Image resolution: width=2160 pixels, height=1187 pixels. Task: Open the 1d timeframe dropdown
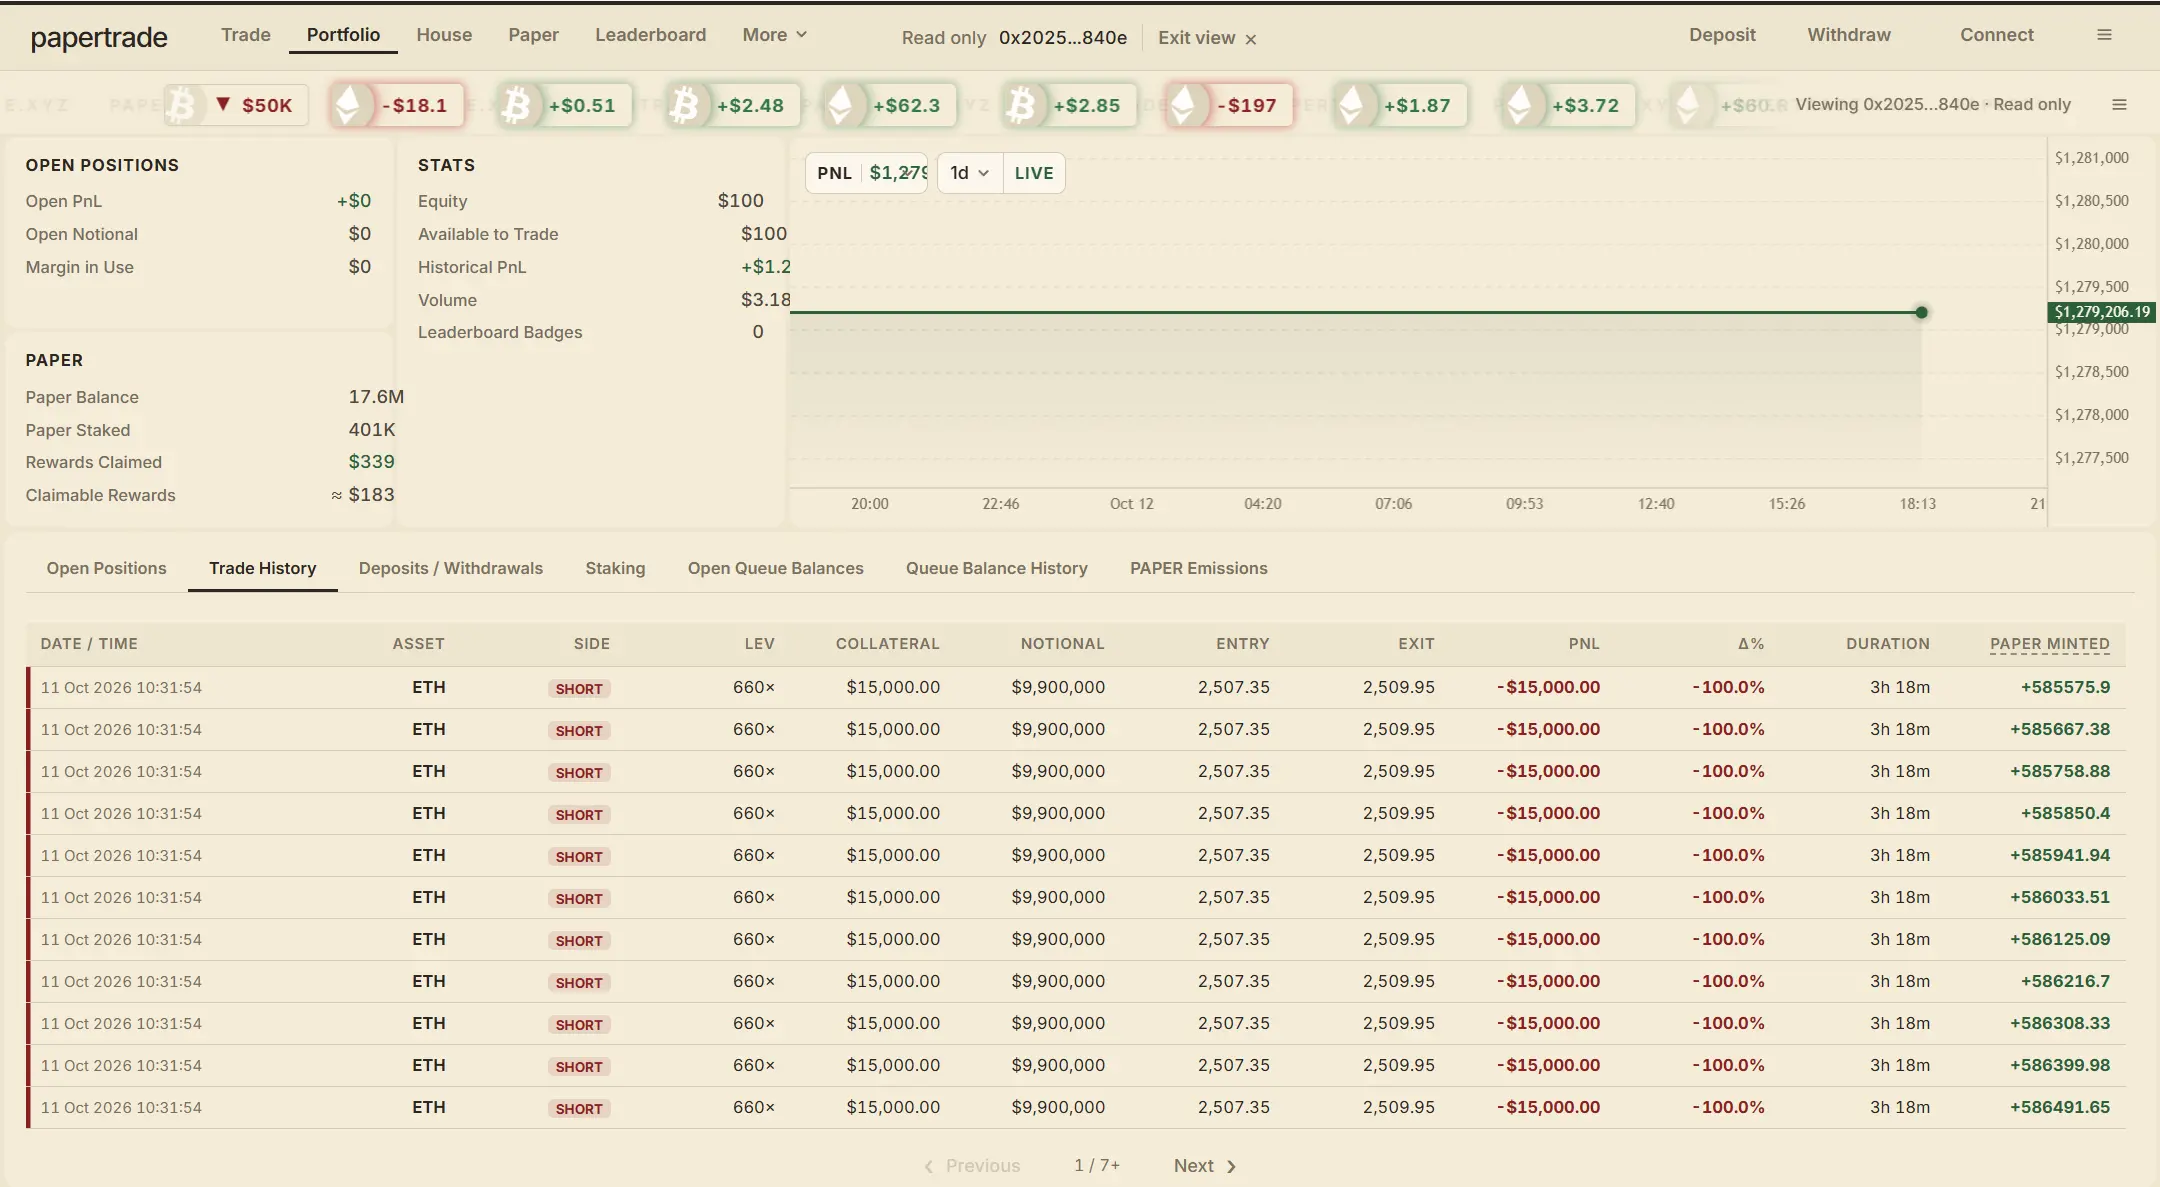pos(969,173)
